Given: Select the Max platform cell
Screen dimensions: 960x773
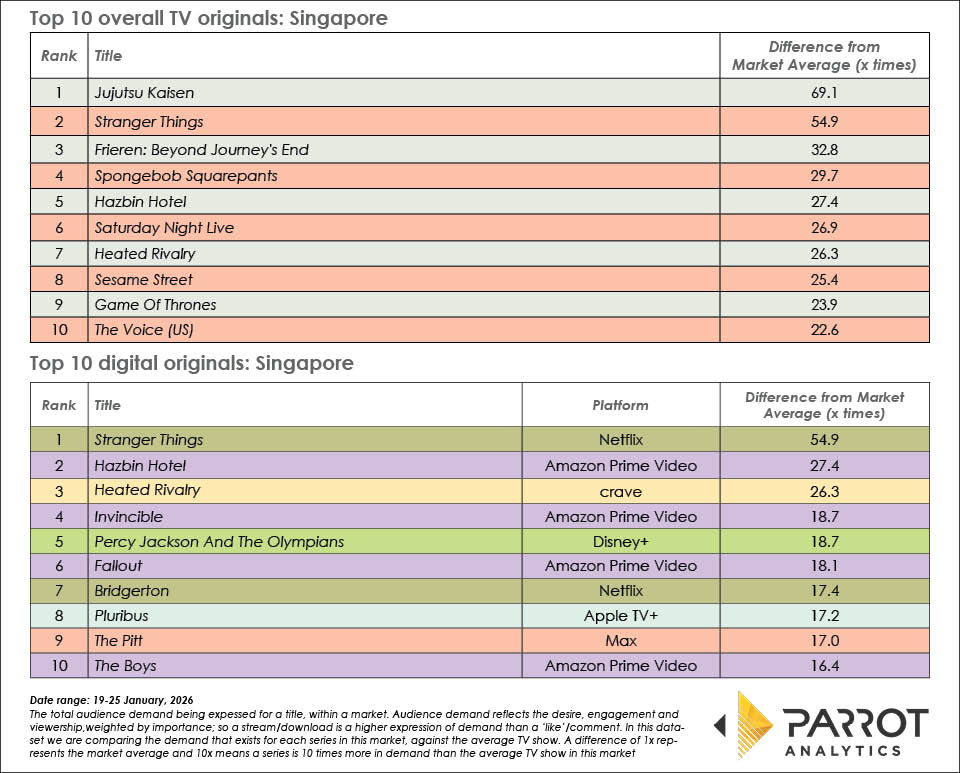Looking at the screenshot, I should (x=620, y=640).
